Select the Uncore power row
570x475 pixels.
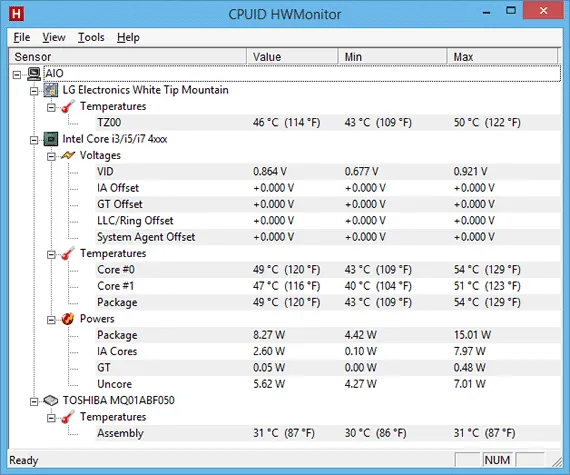(328, 384)
